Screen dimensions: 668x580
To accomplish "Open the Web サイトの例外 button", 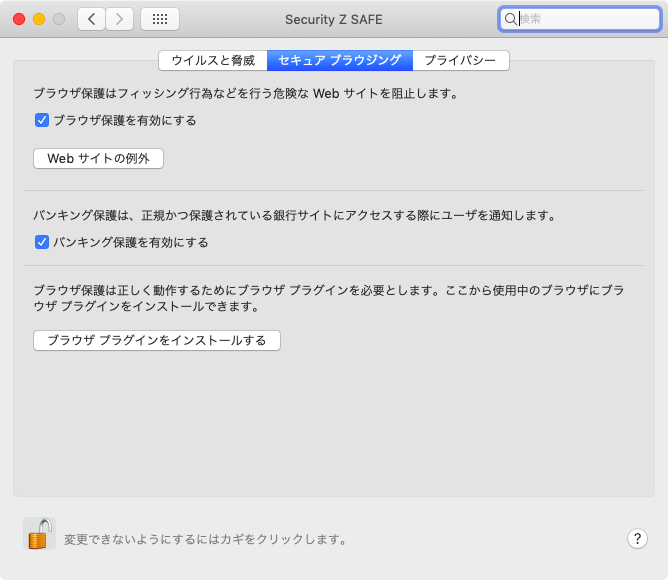I will click(x=98, y=159).
